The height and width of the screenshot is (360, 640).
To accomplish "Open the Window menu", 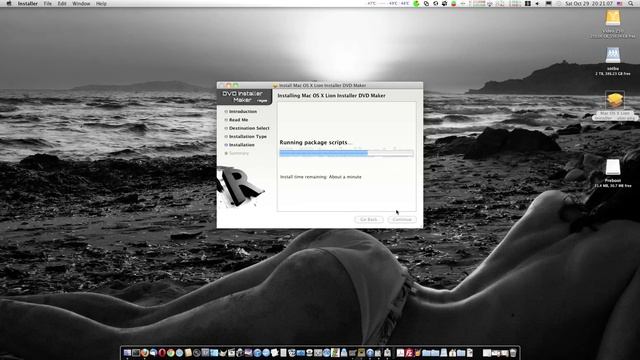I will 81,3.
